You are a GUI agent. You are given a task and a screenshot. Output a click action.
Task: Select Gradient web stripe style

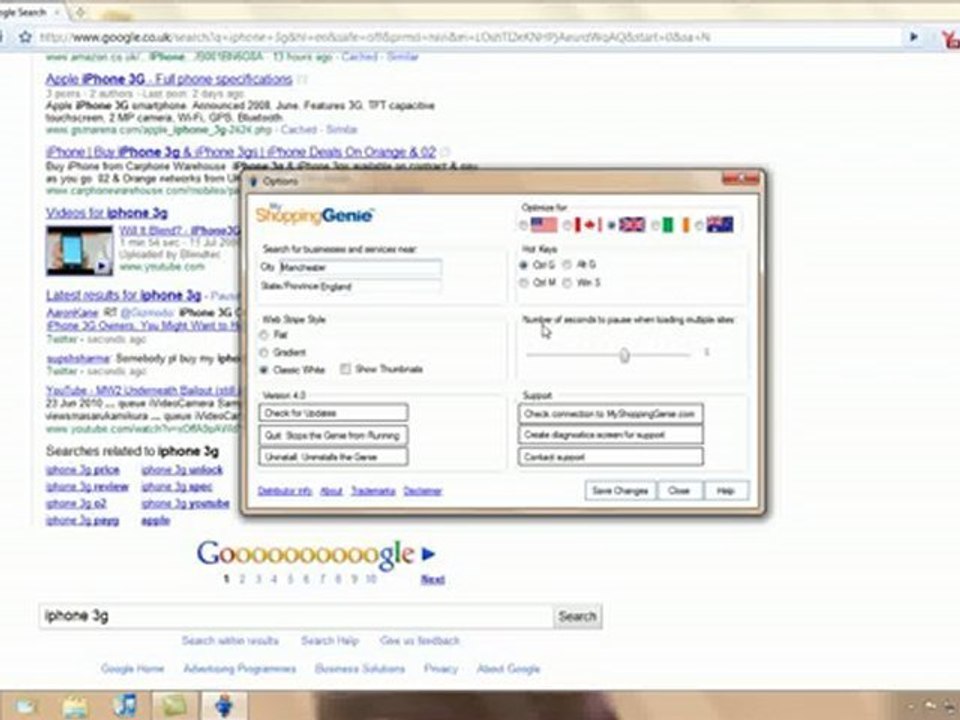click(x=264, y=353)
